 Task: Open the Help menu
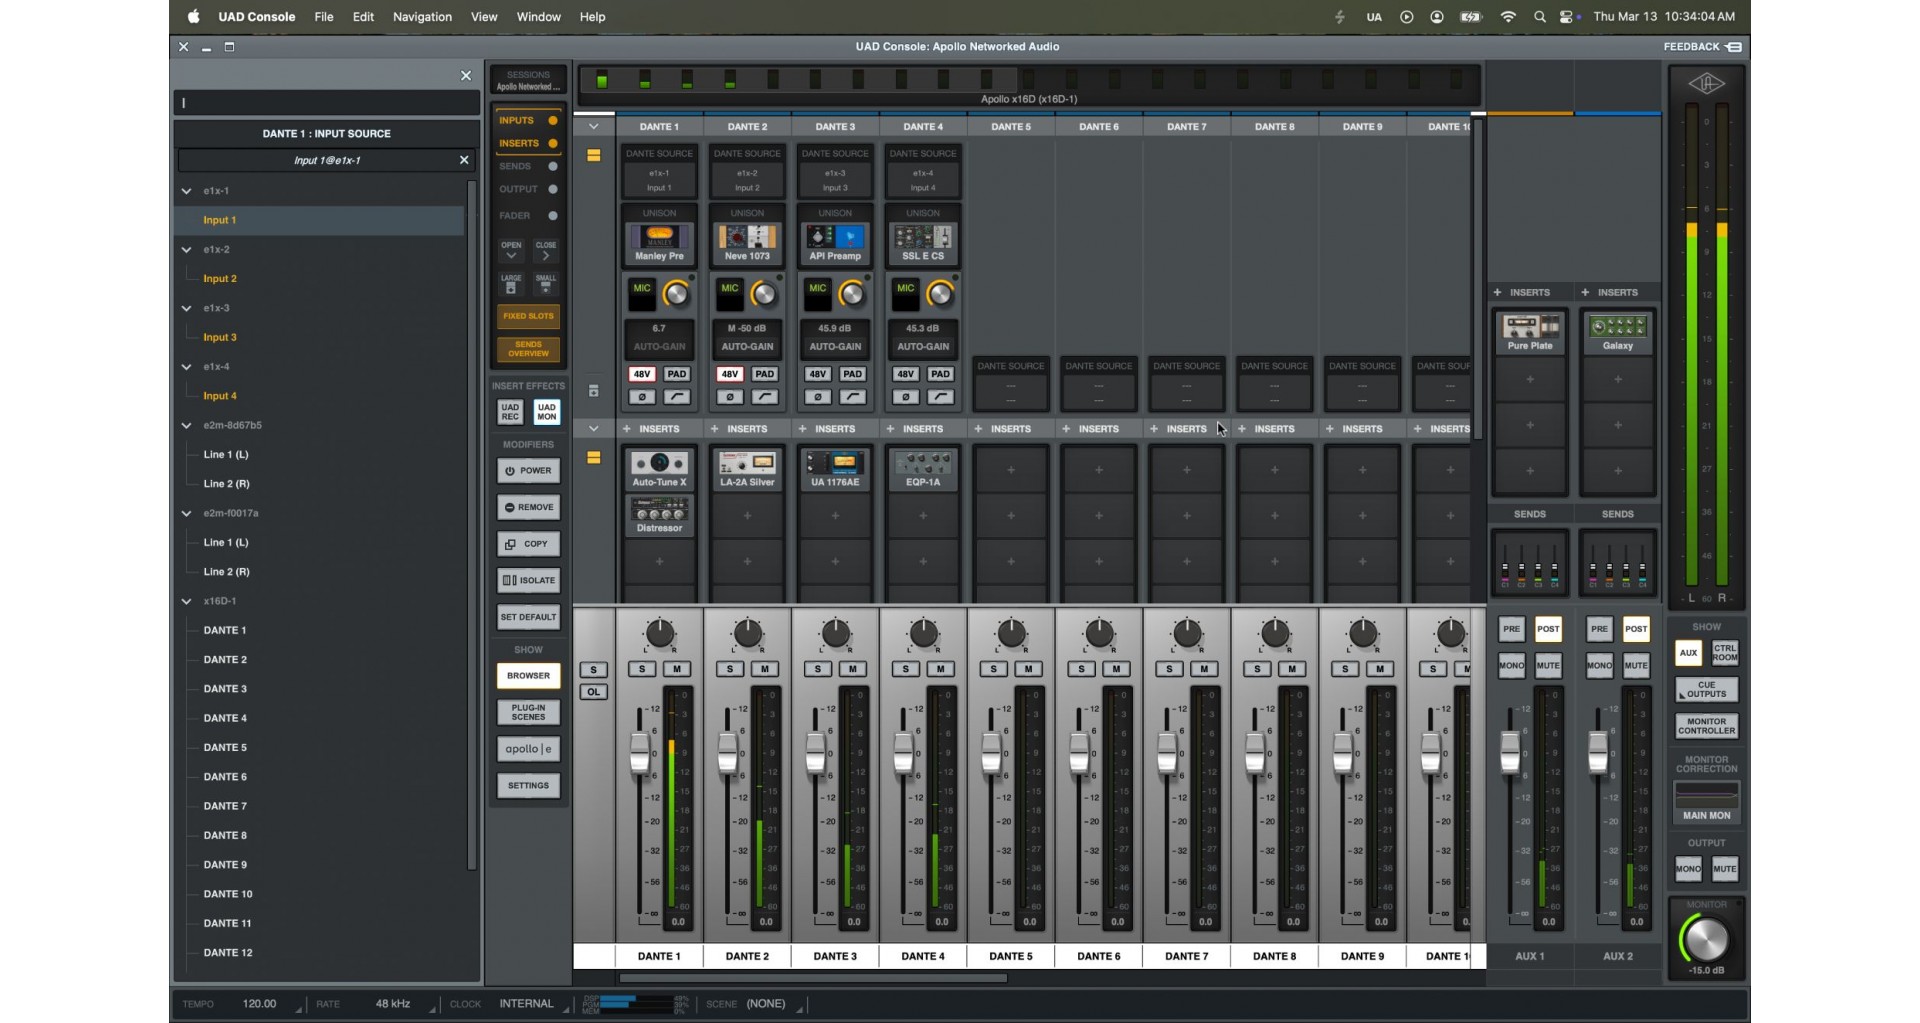[x=592, y=17]
